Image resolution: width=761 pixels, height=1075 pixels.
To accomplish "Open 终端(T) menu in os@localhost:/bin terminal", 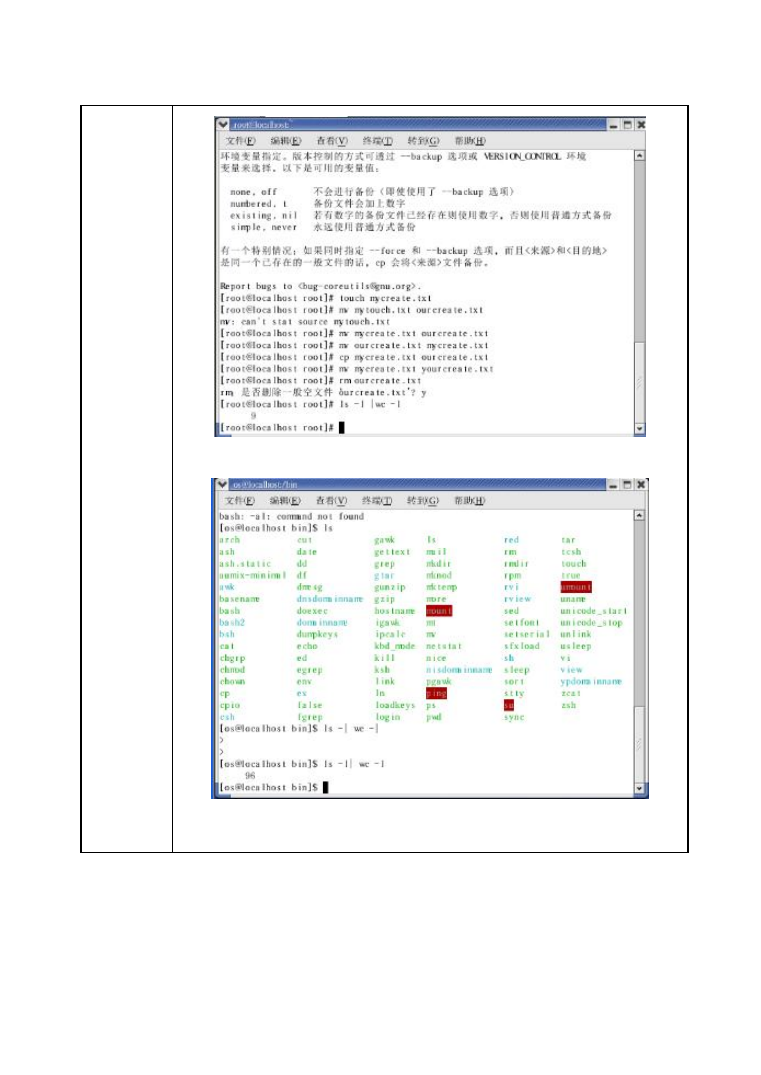I will pos(376,500).
